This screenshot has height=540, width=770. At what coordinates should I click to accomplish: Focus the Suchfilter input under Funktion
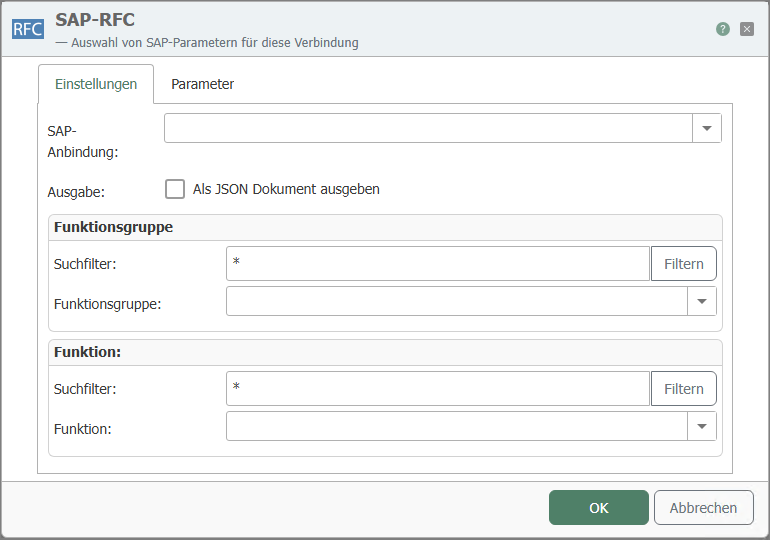438,389
